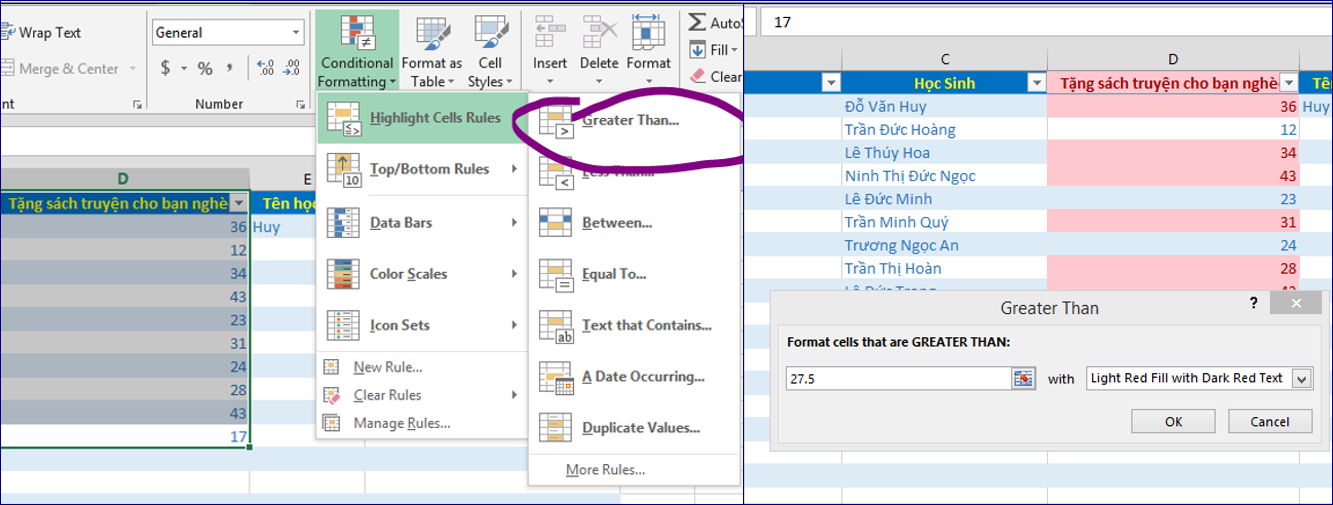This screenshot has height=505, width=1333.
Task: Choose the Duplicate Values rule
Action: (640, 428)
